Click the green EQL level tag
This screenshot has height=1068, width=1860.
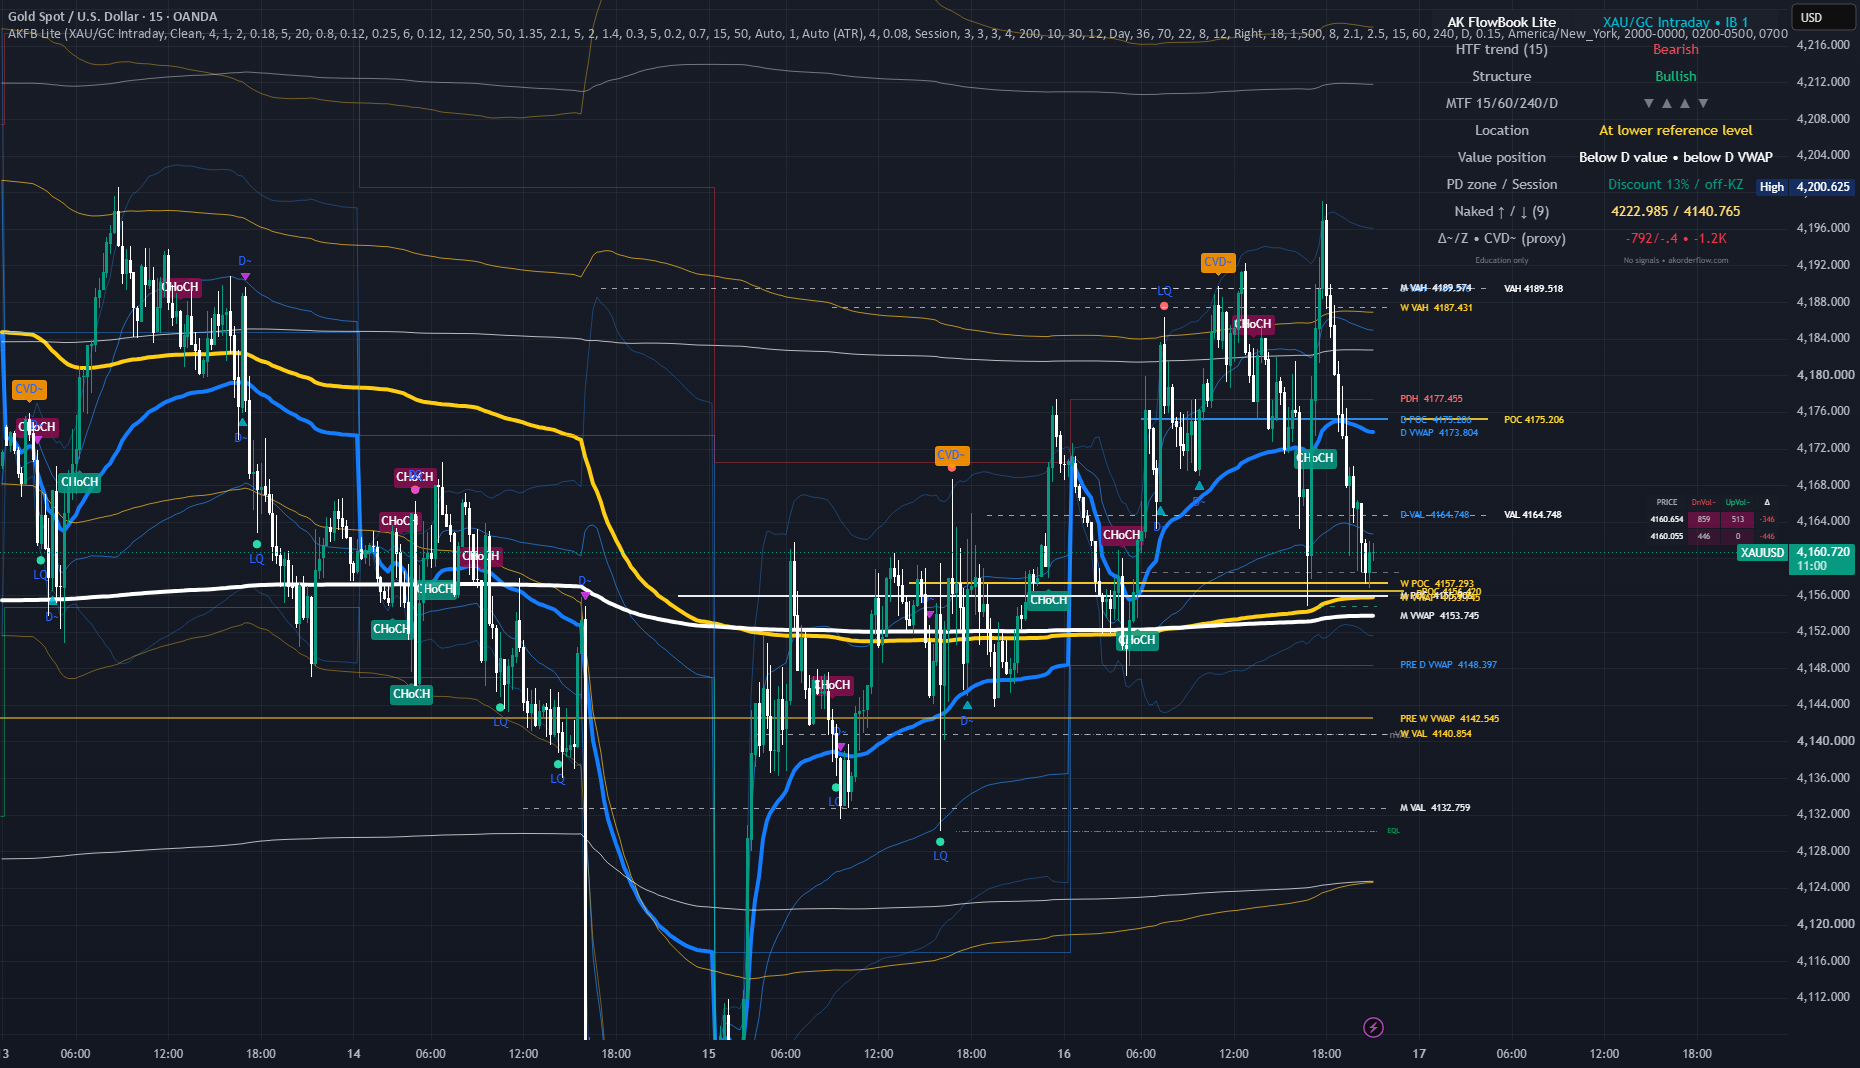point(1393,831)
